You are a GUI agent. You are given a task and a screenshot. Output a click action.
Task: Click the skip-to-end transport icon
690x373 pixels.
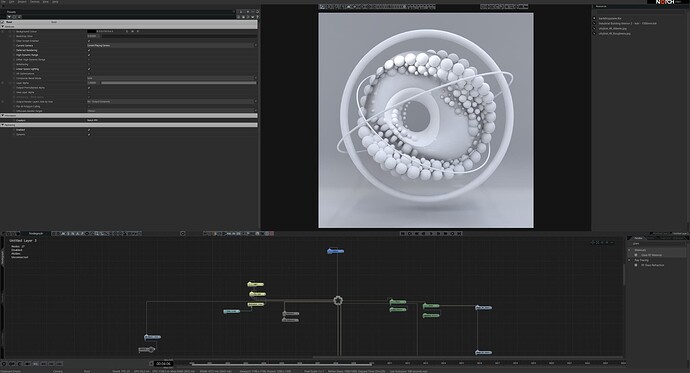(x=459, y=234)
